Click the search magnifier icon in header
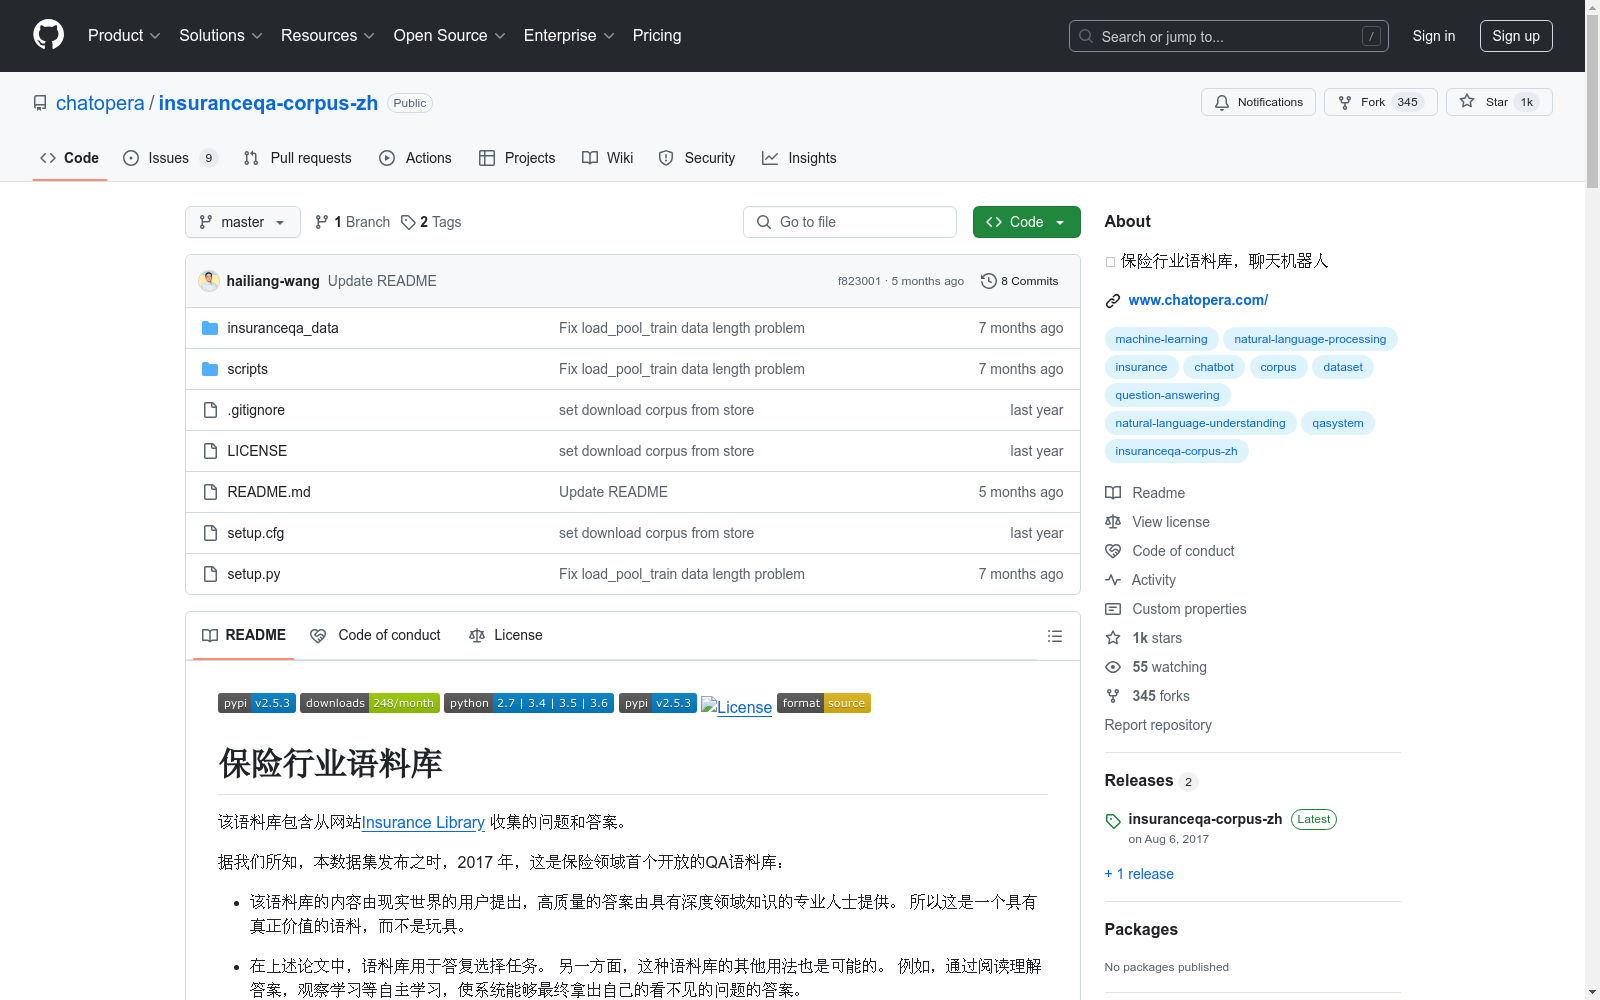Image resolution: width=1600 pixels, height=1000 pixels. (1086, 36)
